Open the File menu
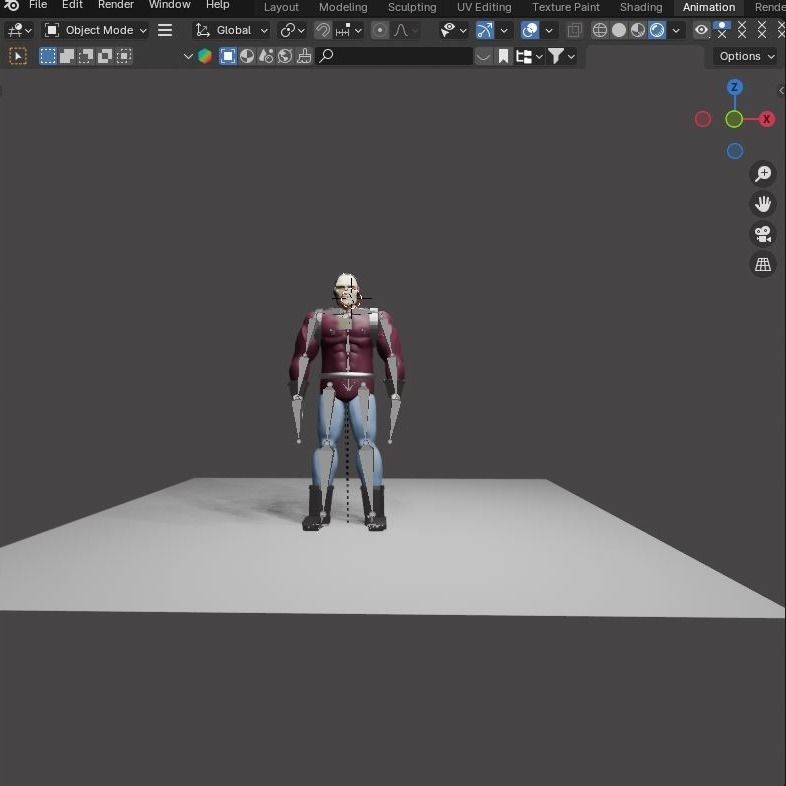Viewport: 786px width, 786px height. pos(38,5)
